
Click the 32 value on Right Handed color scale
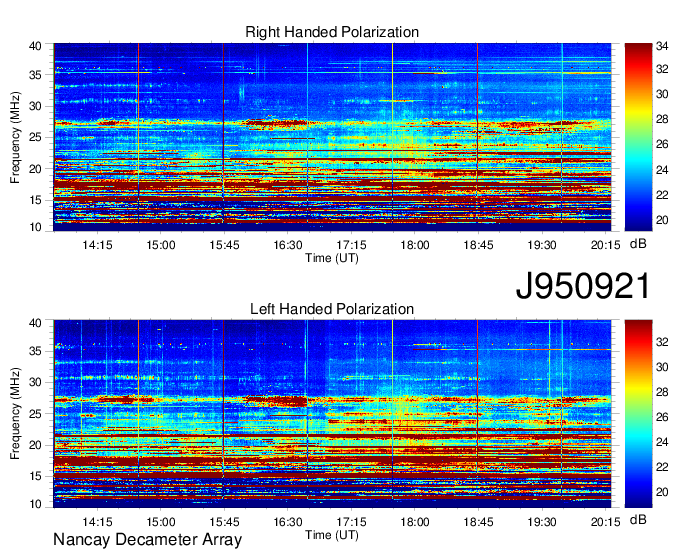click(x=662, y=69)
